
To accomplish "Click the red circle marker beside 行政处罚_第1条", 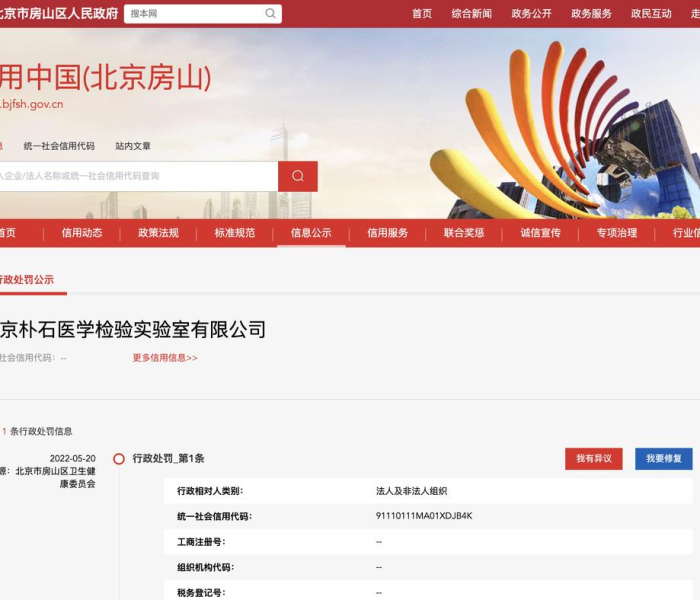I will (x=119, y=459).
